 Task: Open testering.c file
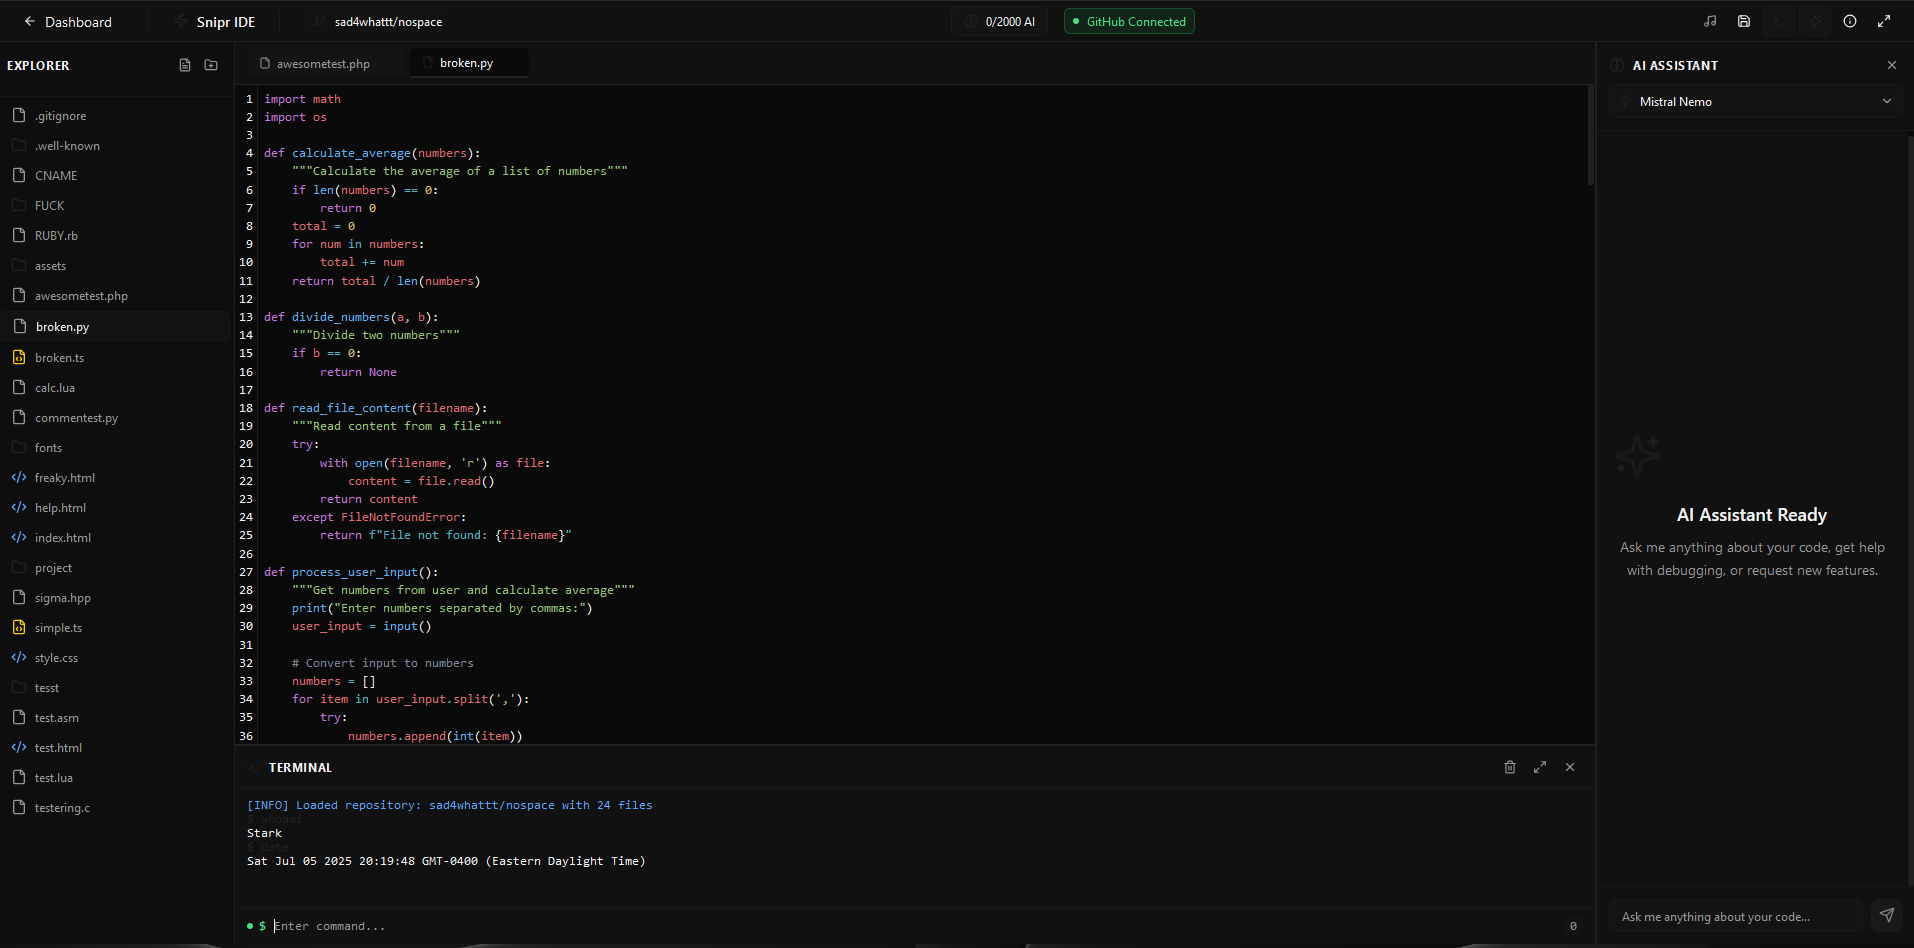pos(116,808)
